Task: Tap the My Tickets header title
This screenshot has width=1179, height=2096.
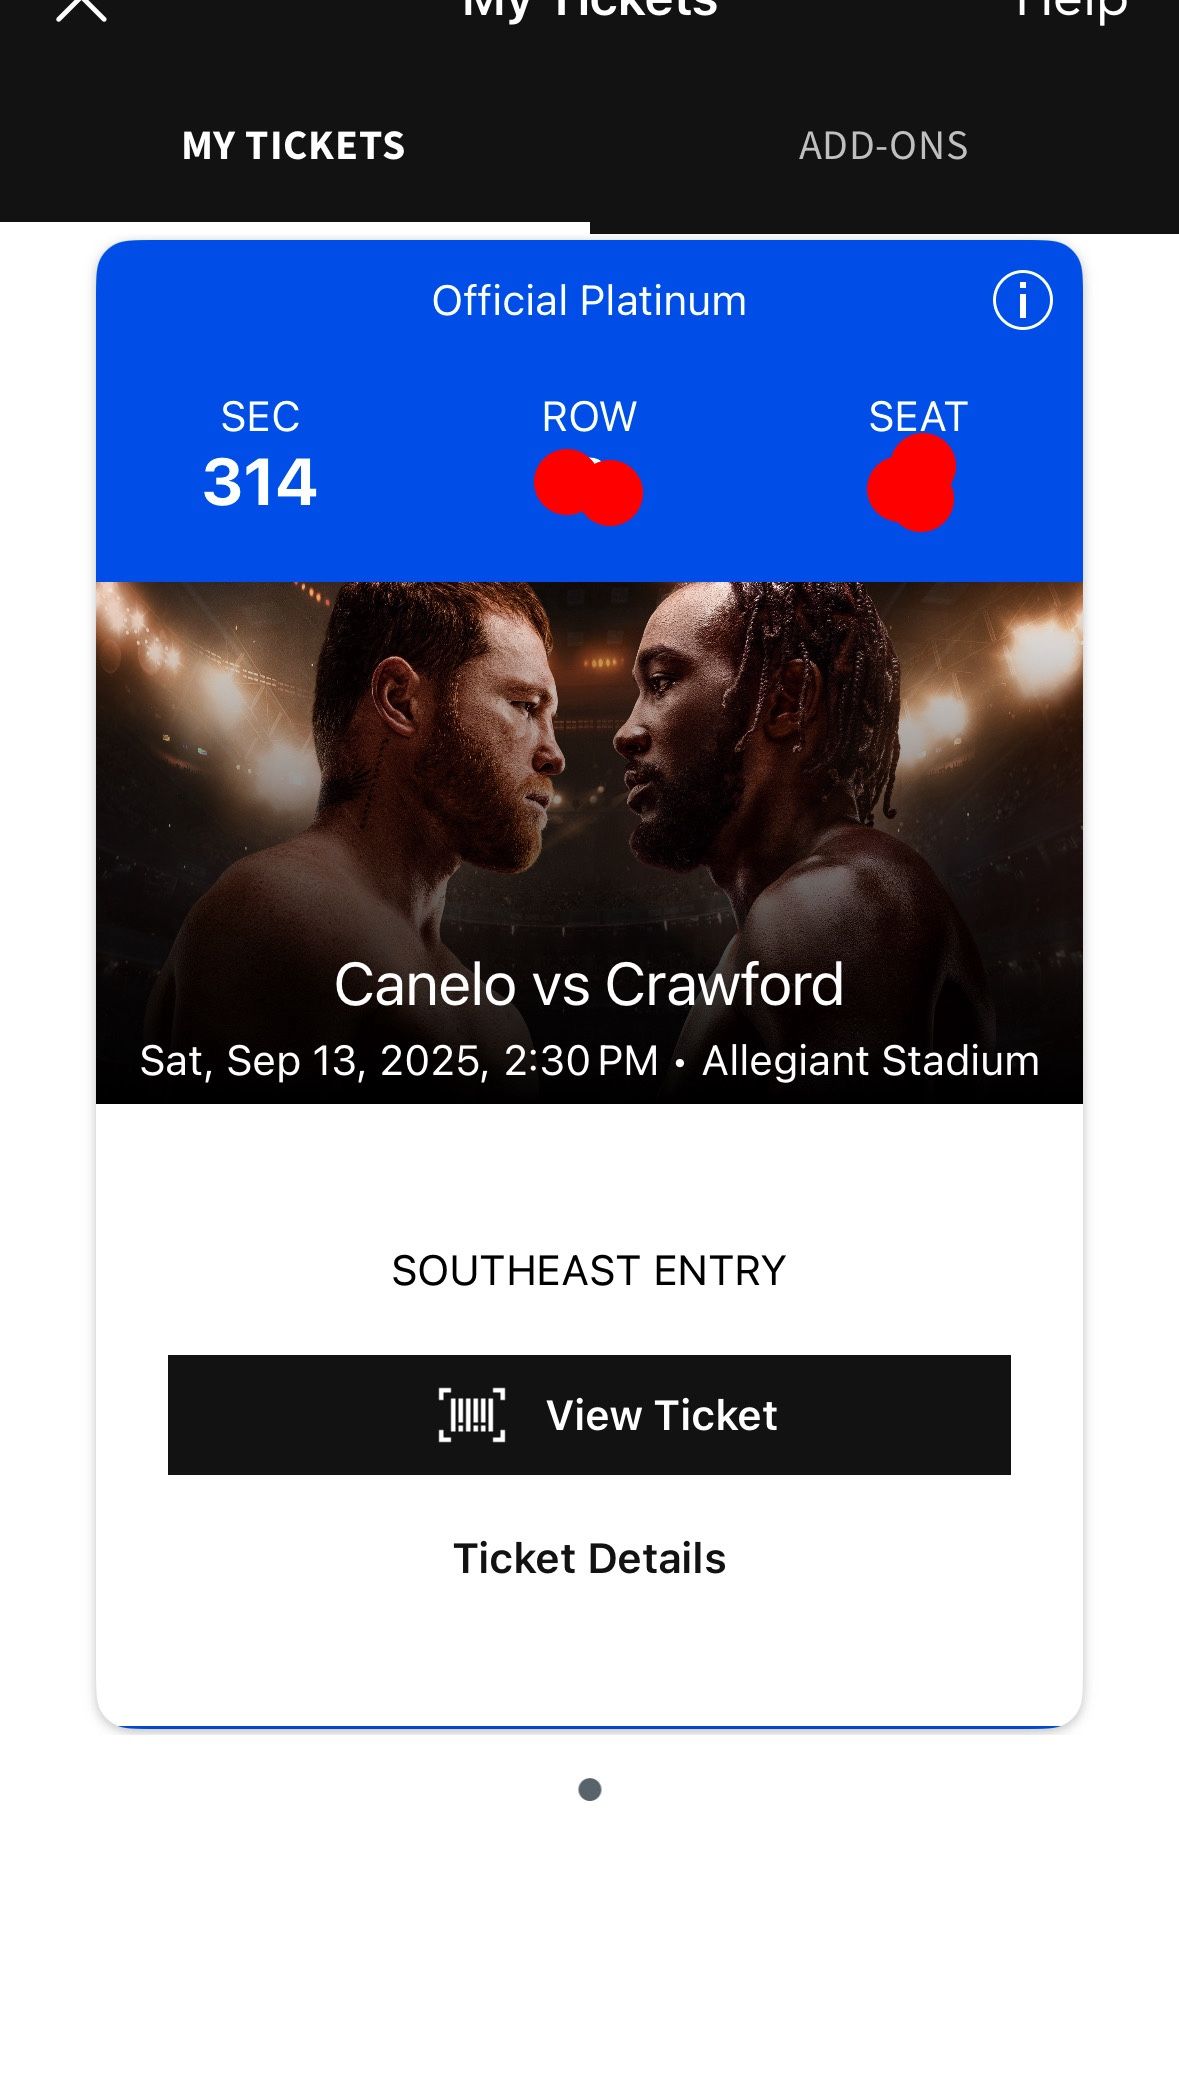Action: 589,10
